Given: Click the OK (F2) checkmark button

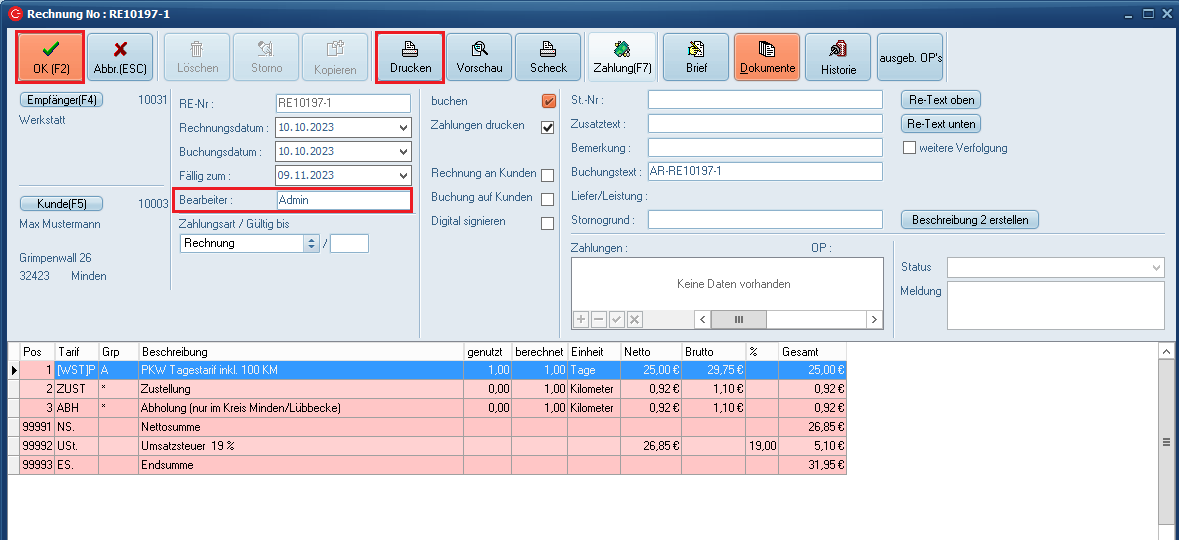Looking at the screenshot, I should 51,57.
